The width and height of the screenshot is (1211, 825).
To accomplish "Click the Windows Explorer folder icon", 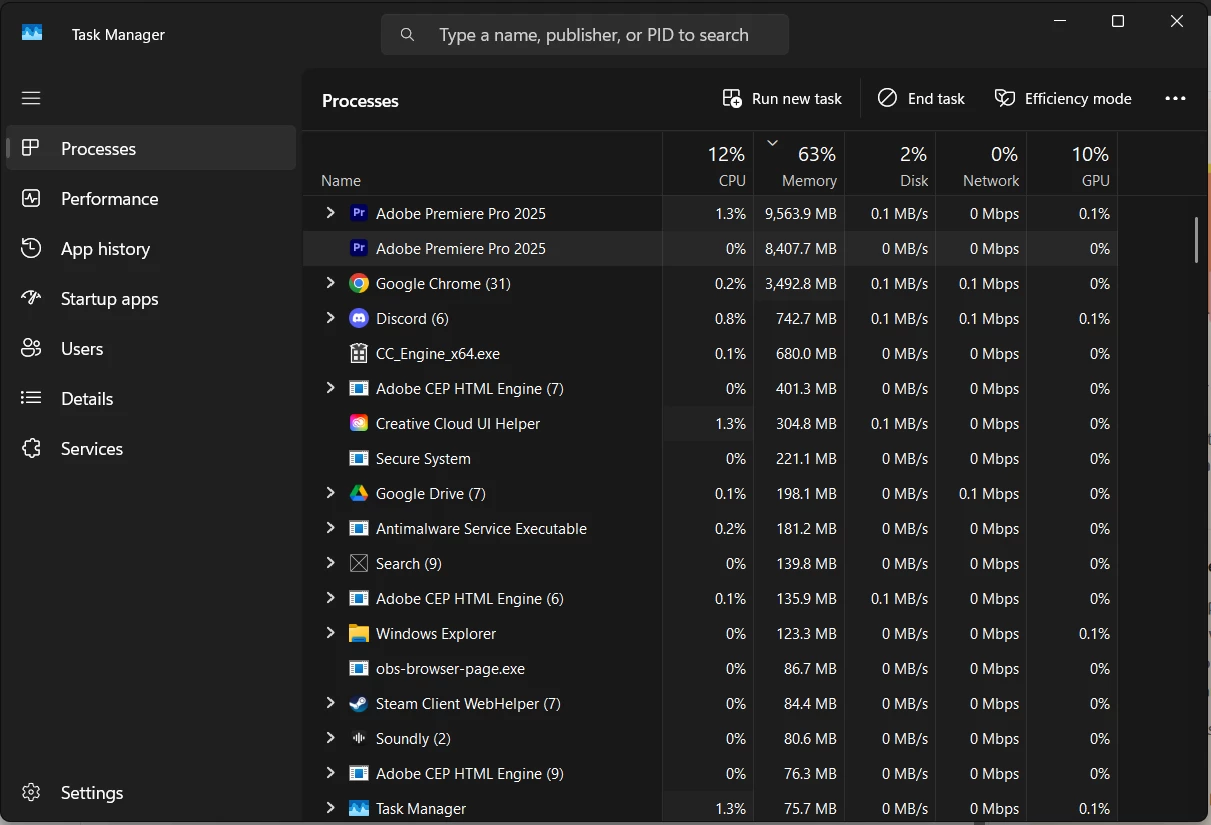I will pyautogui.click(x=359, y=633).
